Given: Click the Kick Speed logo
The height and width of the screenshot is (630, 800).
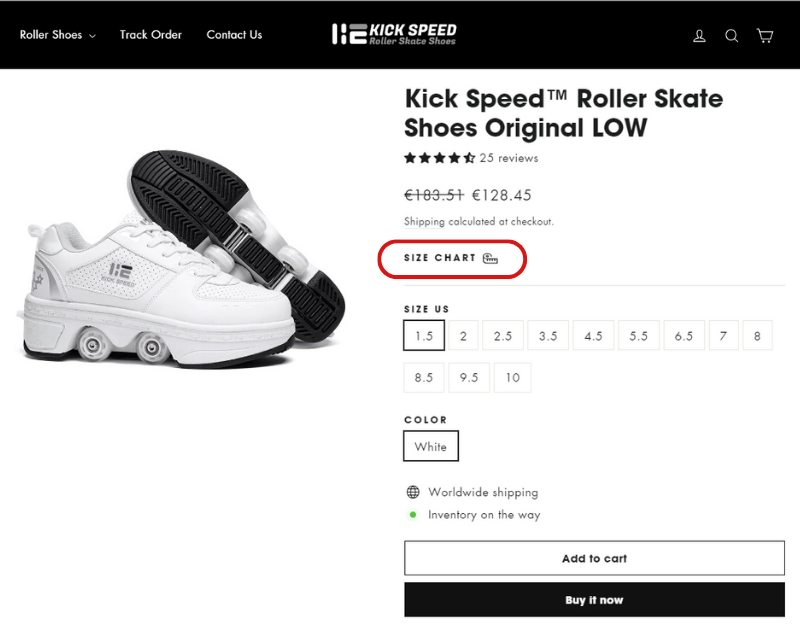Looking at the screenshot, I should coord(394,35).
